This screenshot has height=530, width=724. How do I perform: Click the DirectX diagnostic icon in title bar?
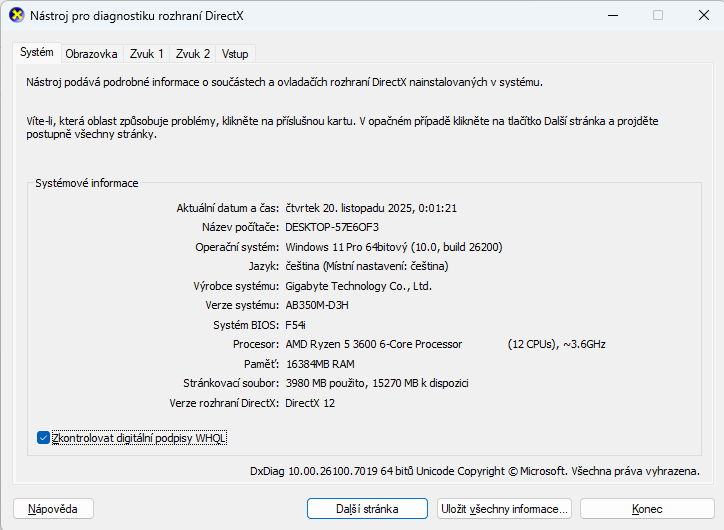[16, 15]
